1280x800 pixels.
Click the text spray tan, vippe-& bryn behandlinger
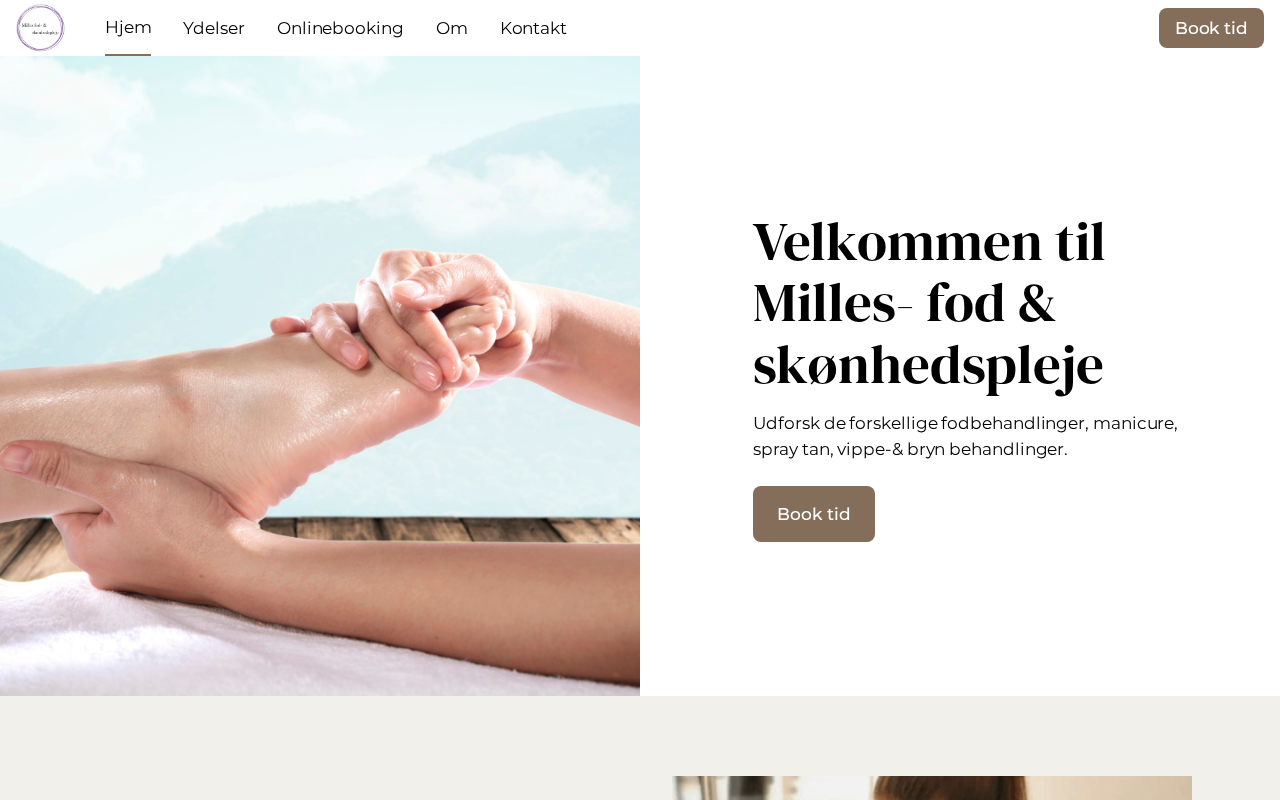tap(910, 449)
